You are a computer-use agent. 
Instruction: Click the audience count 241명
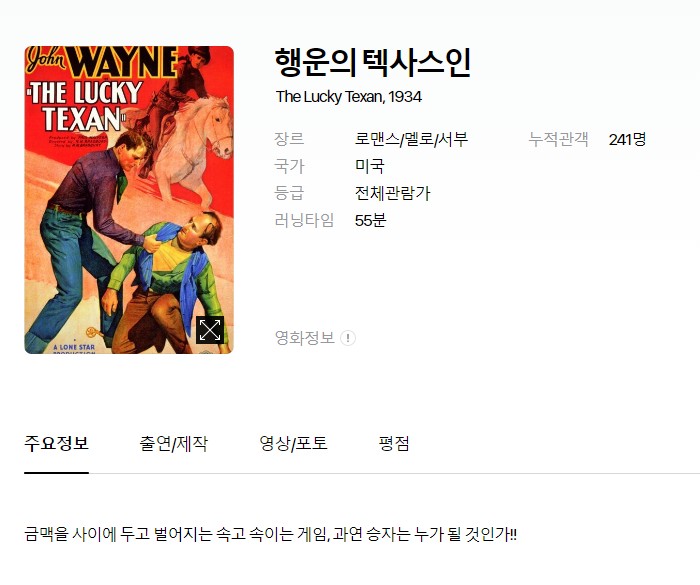click(627, 139)
